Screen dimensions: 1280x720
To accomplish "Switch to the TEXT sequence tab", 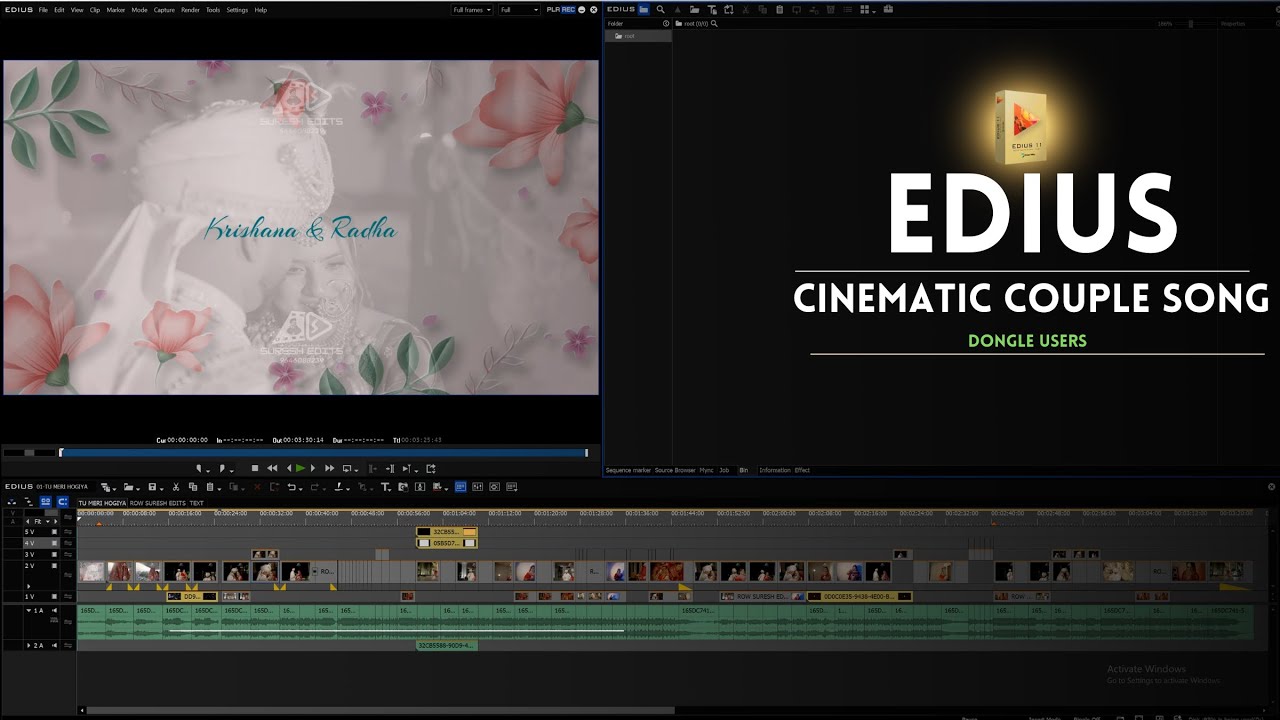I will click(x=196, y=503).
